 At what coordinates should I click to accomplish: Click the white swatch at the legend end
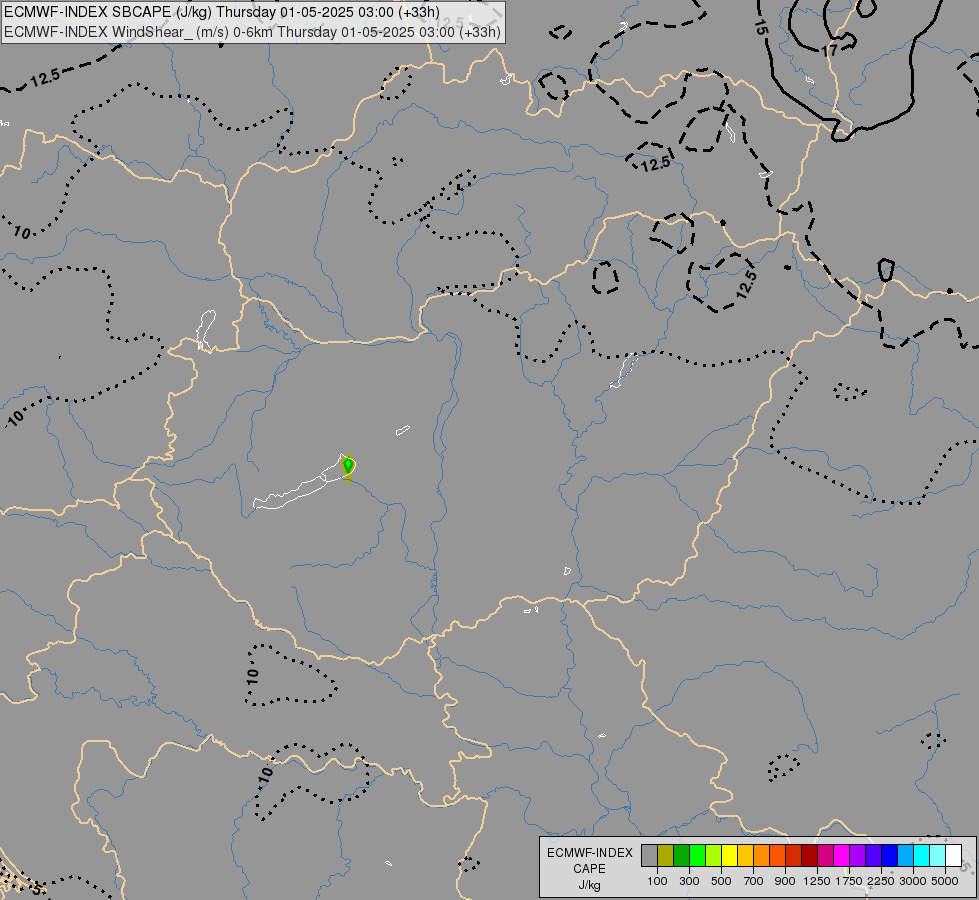(953, 855)
